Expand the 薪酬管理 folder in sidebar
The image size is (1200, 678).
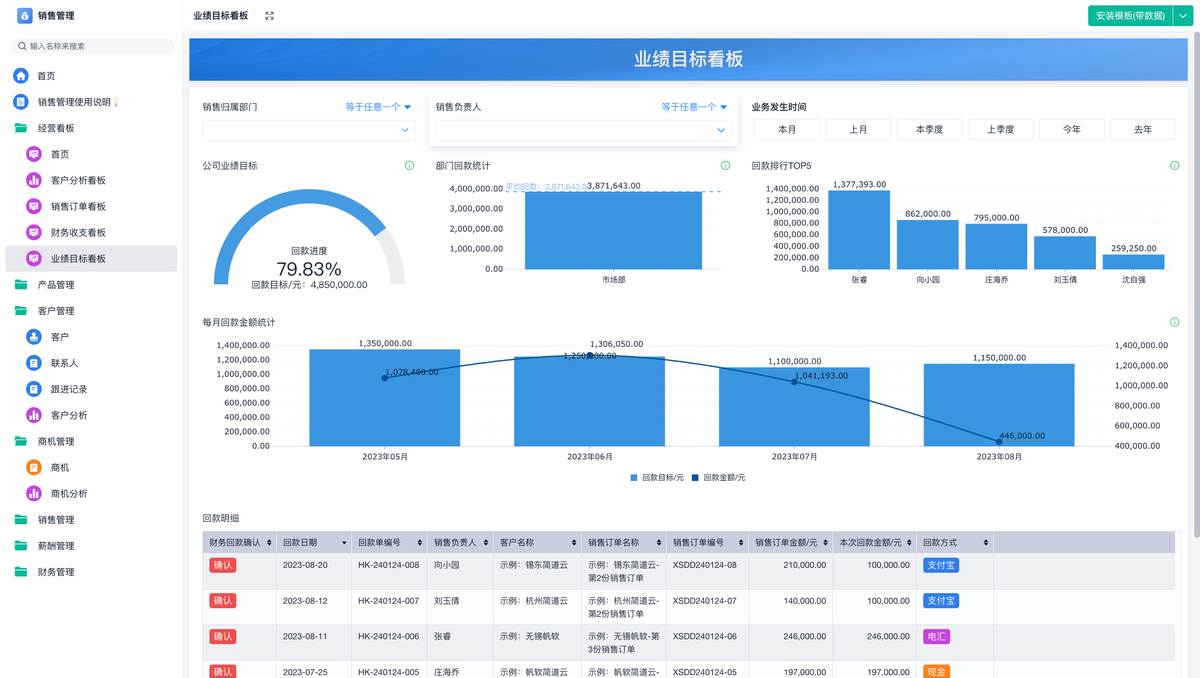tap(56, 546)
